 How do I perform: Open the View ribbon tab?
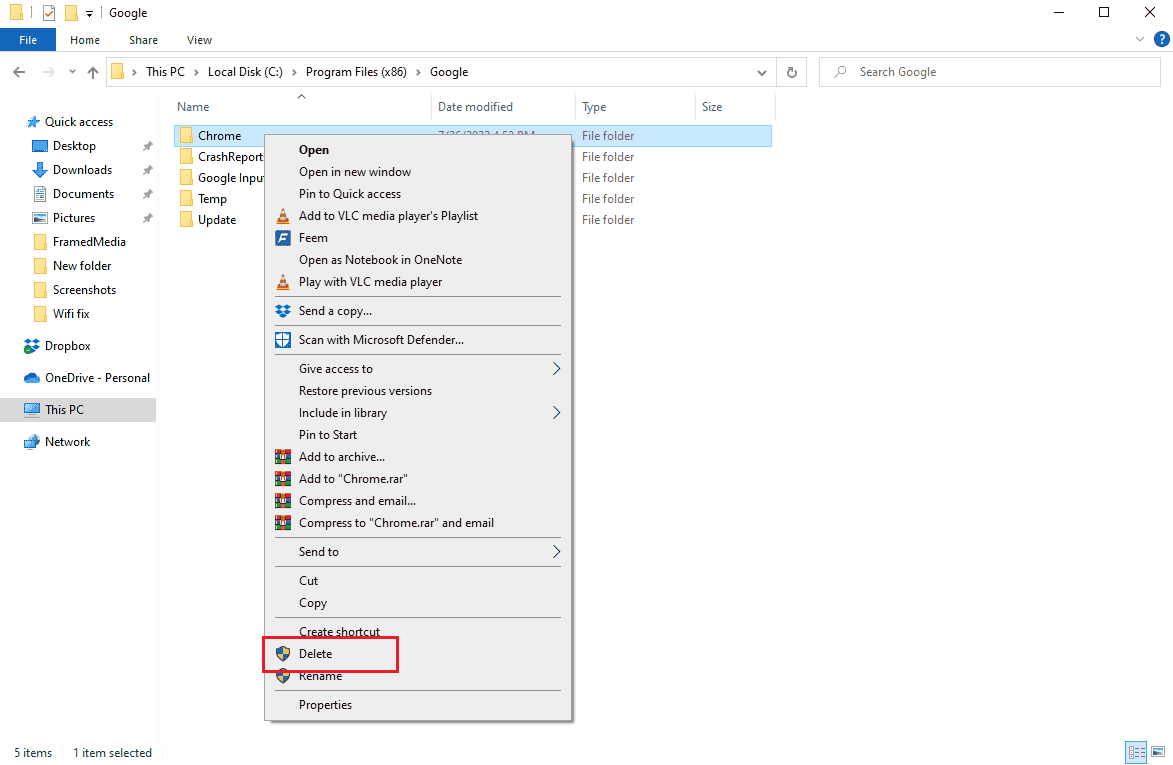click(199, 40)
